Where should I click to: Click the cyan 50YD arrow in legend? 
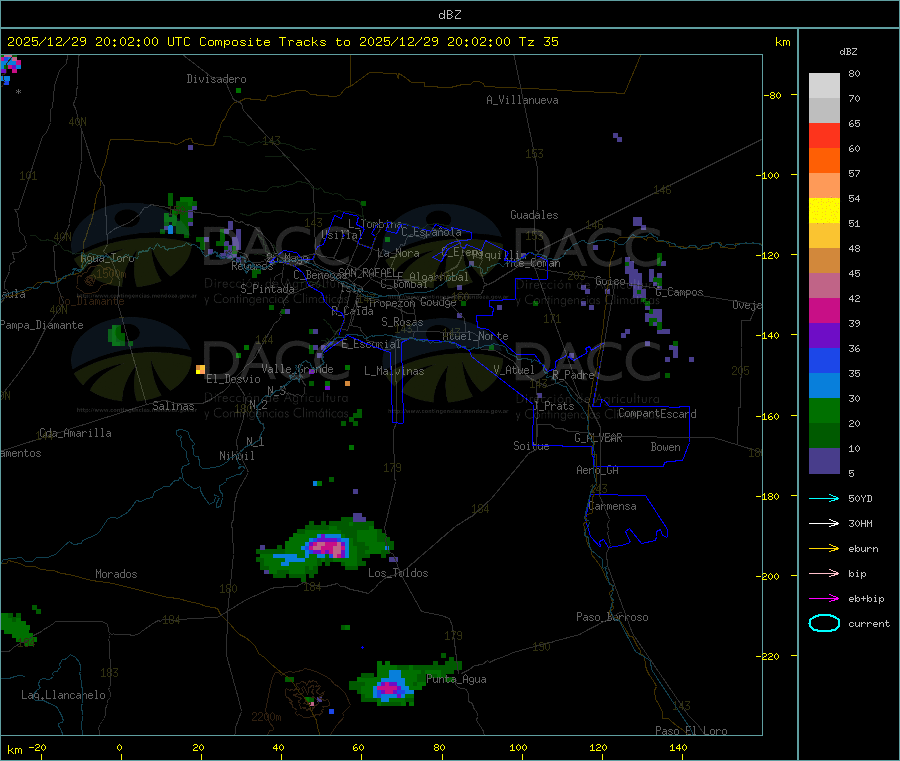824,498
